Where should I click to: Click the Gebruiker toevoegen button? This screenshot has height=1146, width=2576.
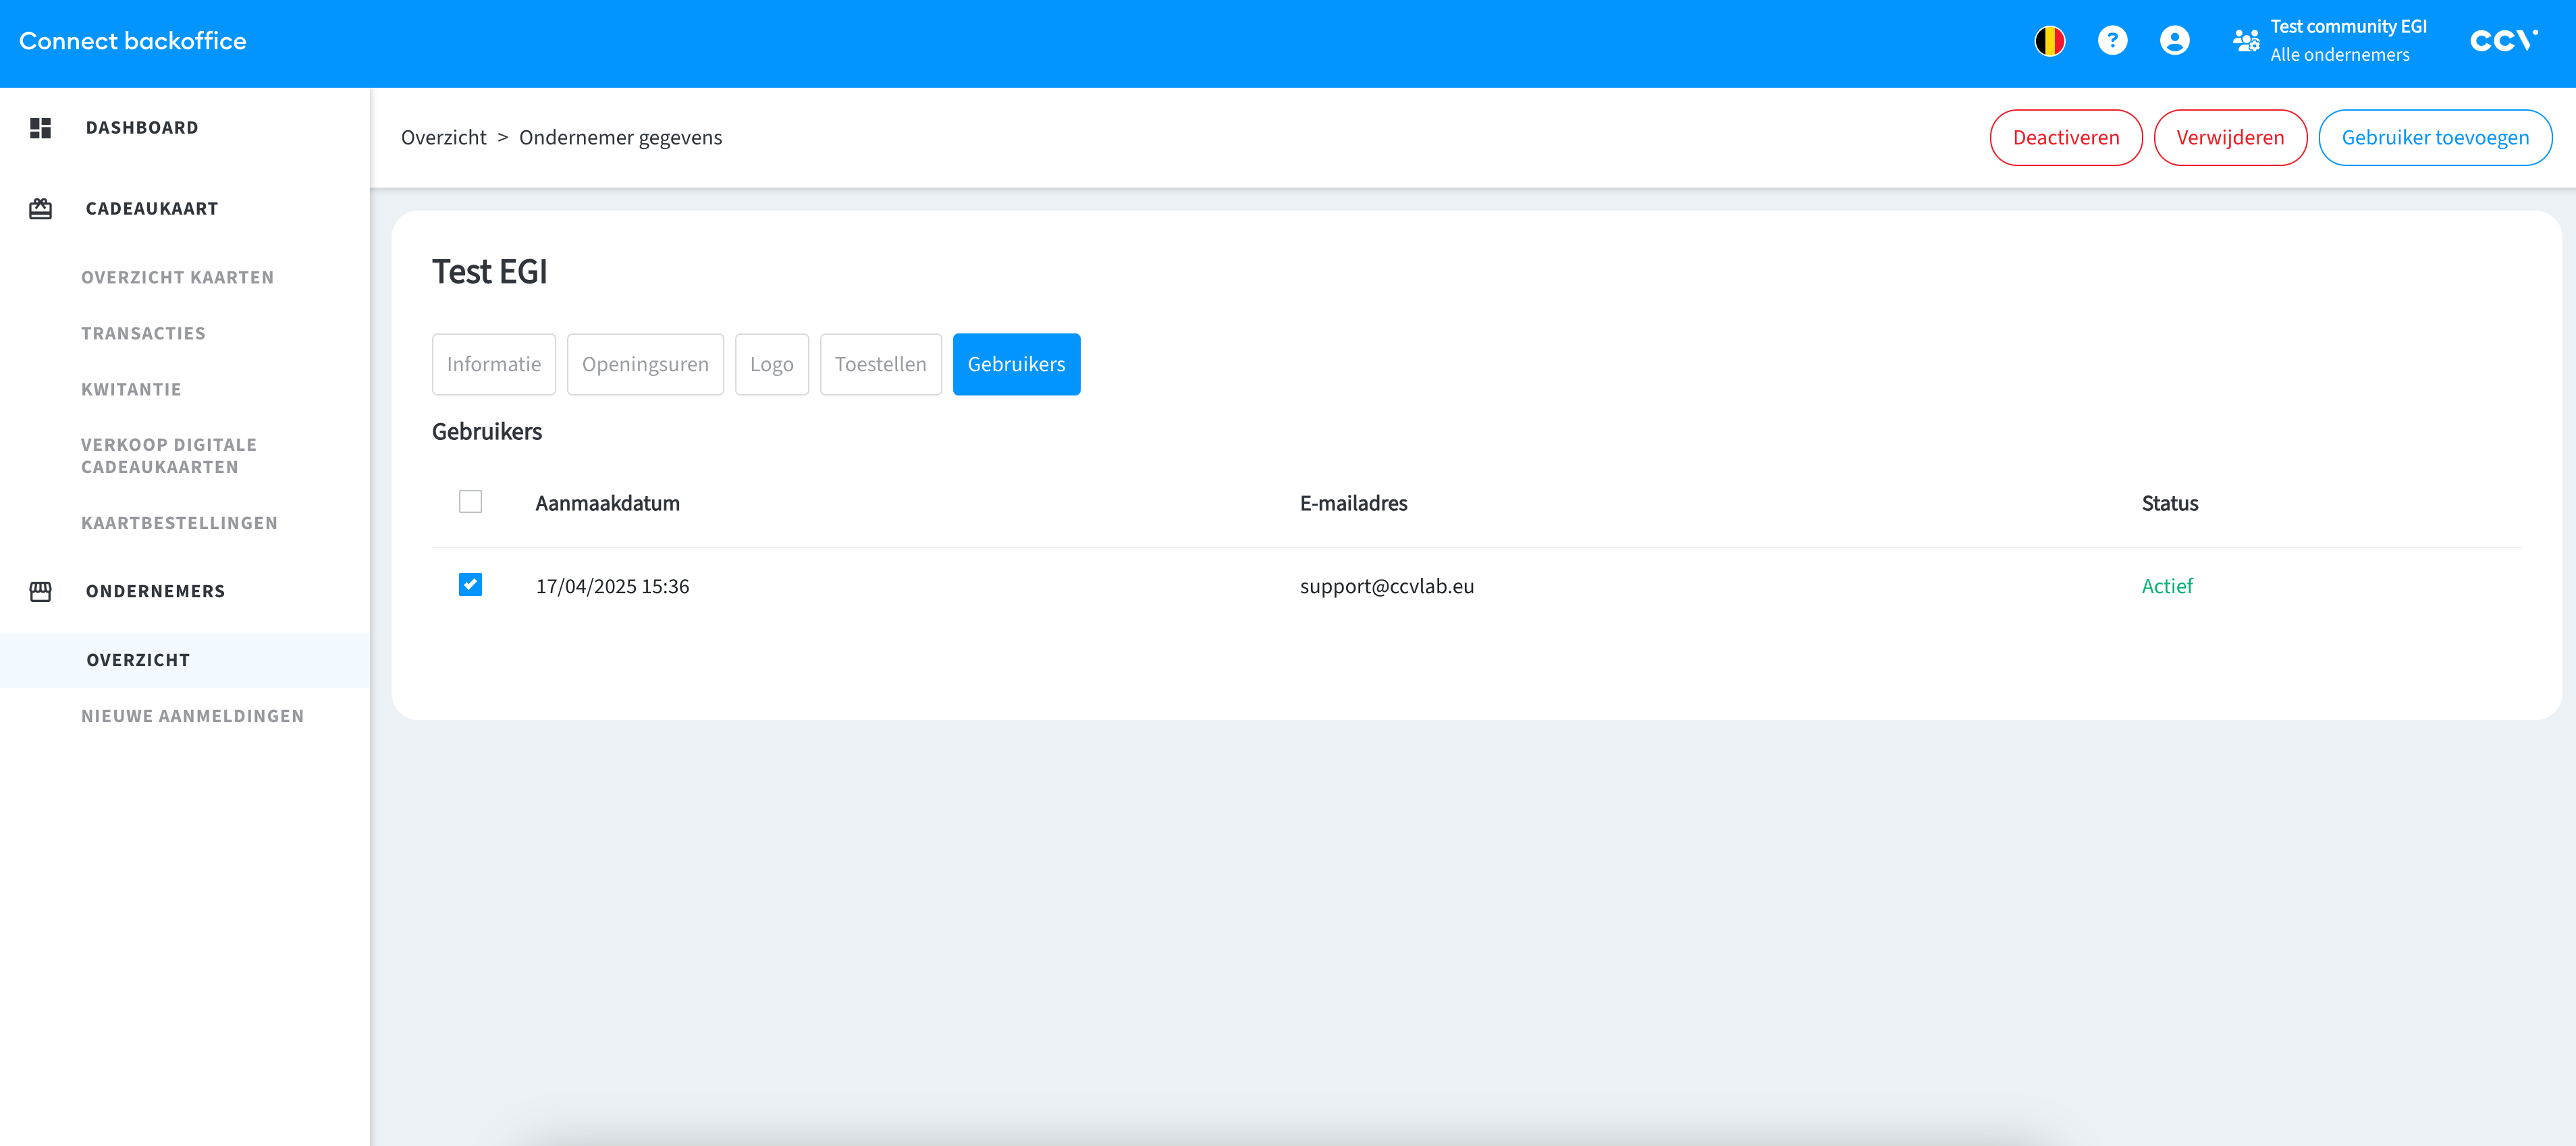2434,138
